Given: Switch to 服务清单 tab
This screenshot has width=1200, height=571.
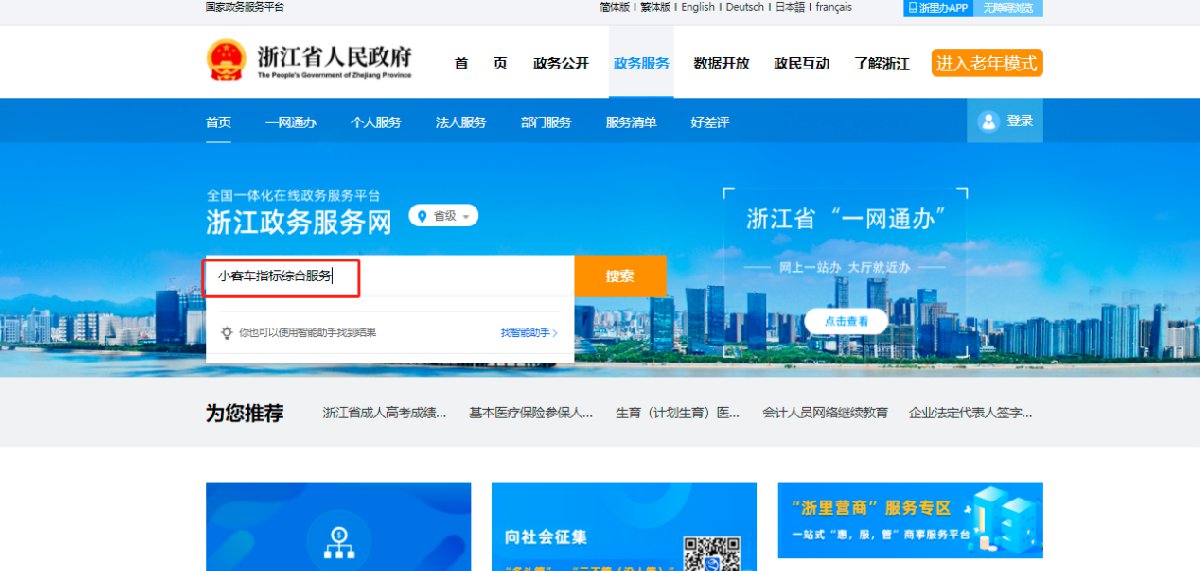Looking at the screenshot, I should click(x=631, y=122).
